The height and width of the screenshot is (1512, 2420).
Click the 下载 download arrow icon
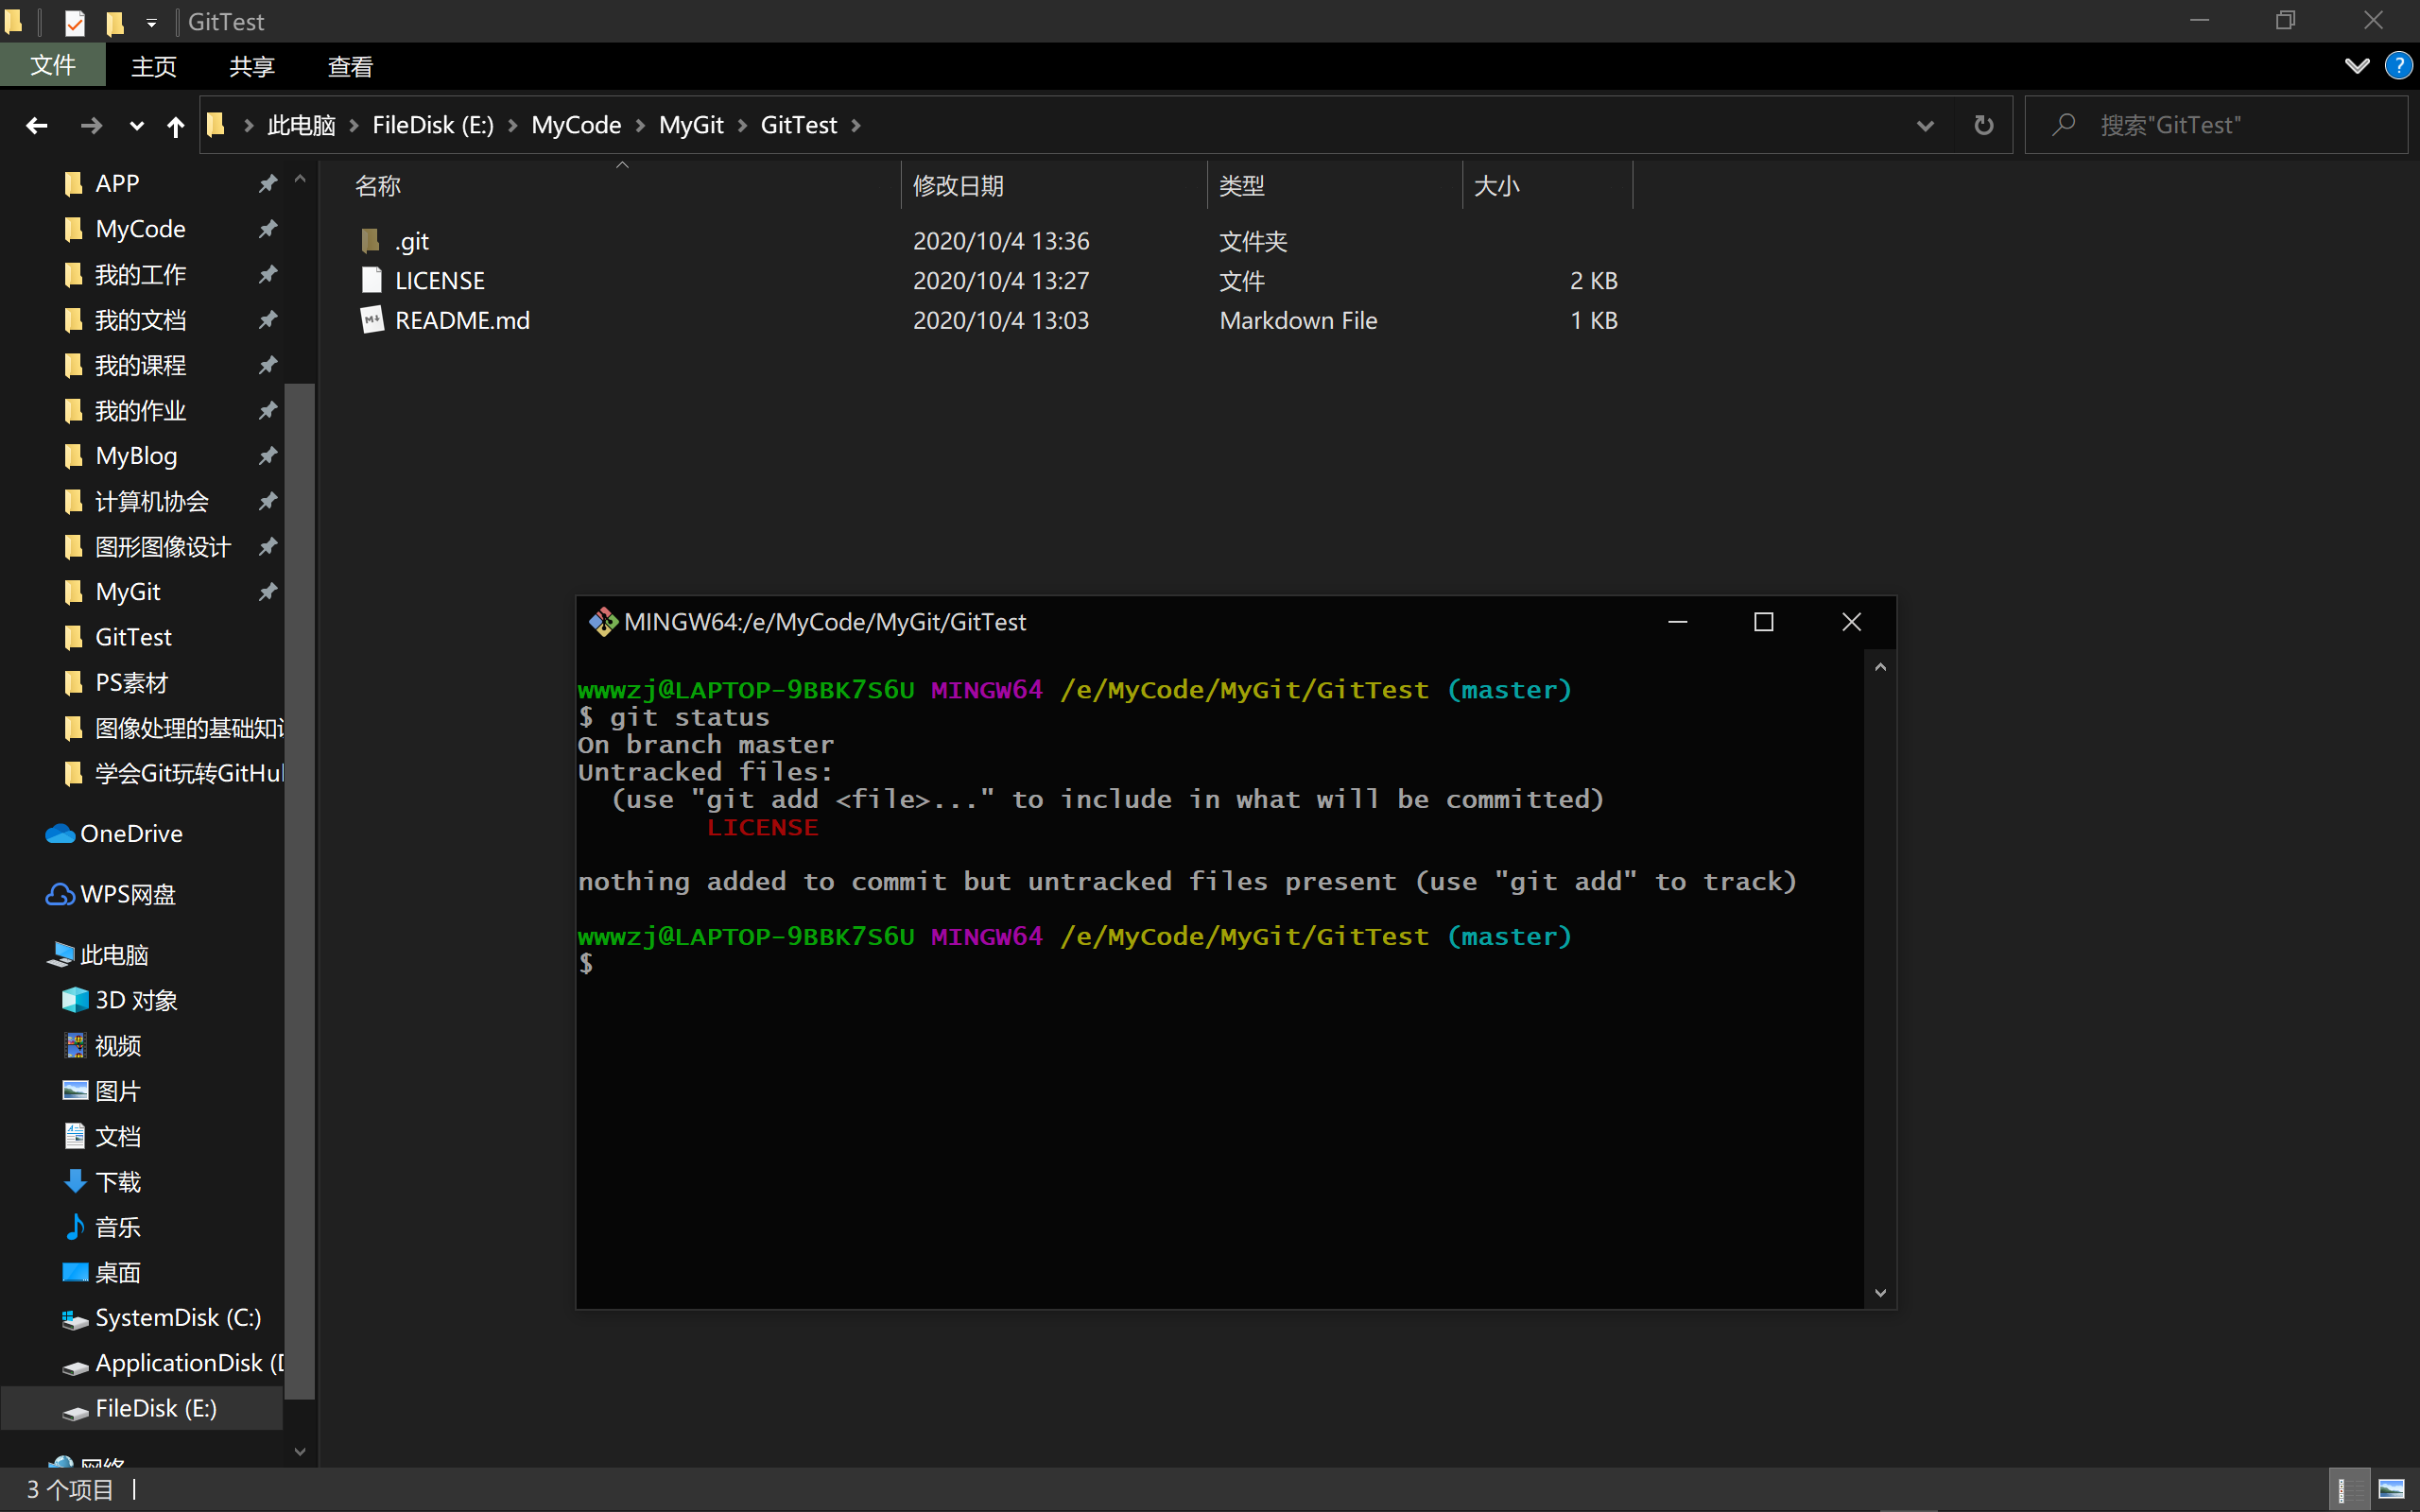[75, 1182]
